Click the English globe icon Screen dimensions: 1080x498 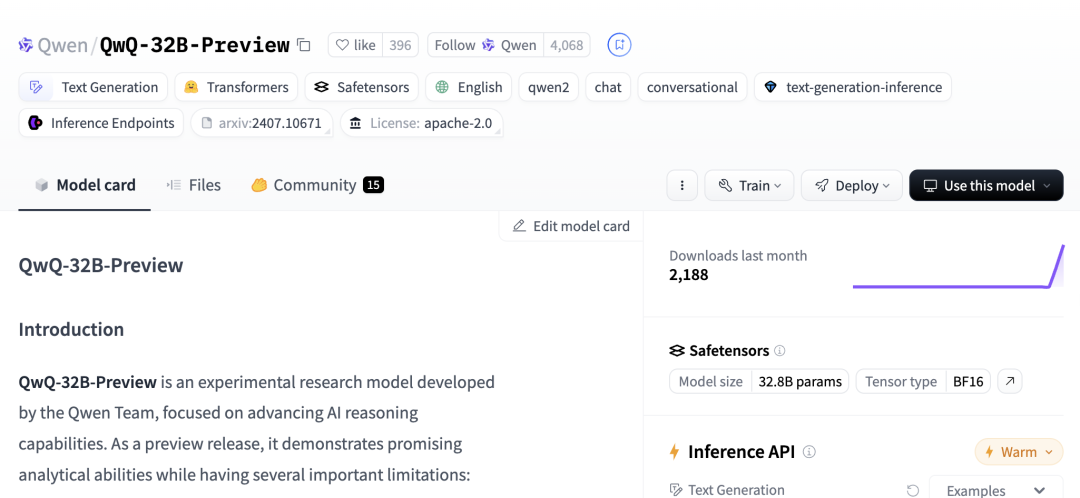(x=442, y=87)
